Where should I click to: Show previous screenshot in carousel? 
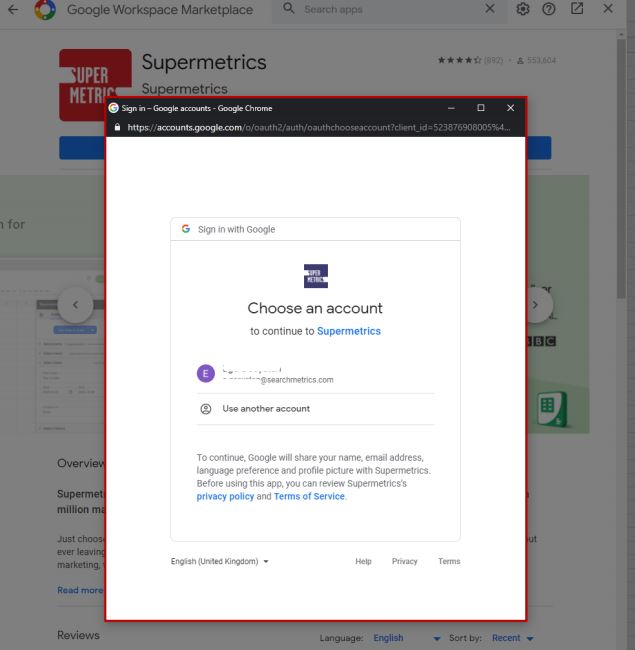[x=75, y=305]
